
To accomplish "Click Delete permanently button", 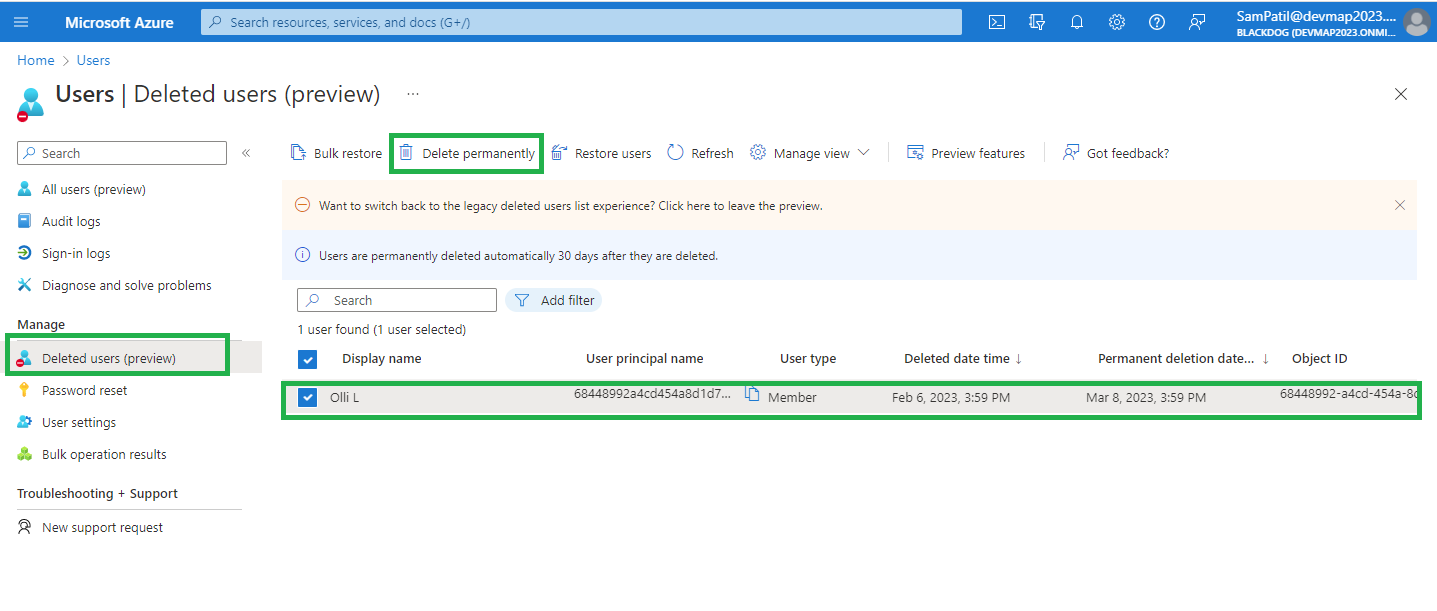I will [467, 153].
